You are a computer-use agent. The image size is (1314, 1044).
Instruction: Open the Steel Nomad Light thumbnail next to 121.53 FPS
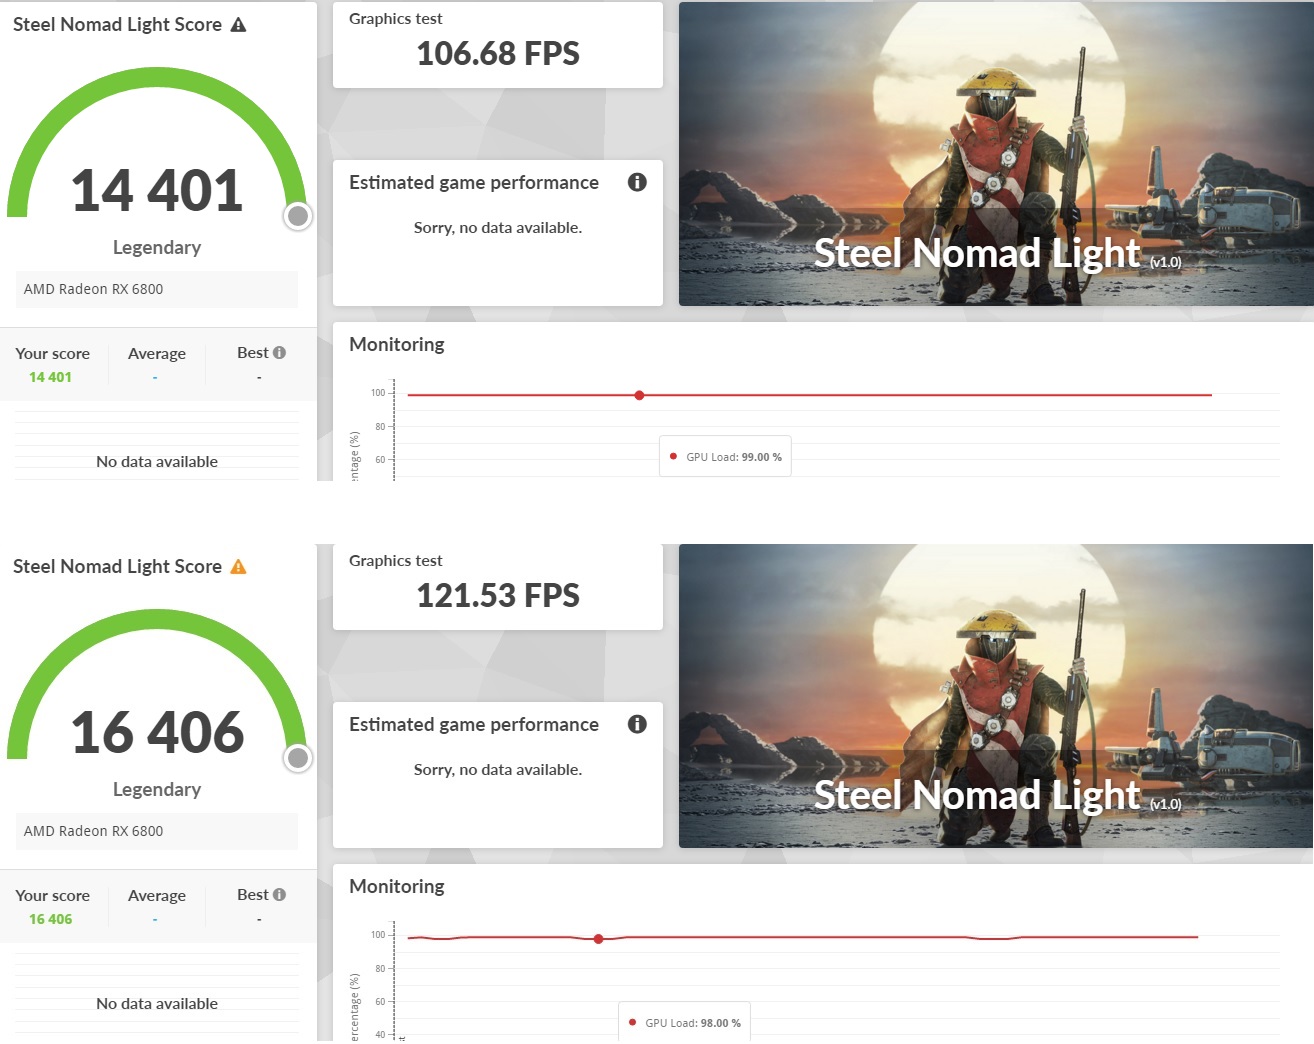[x=996, y=696]
